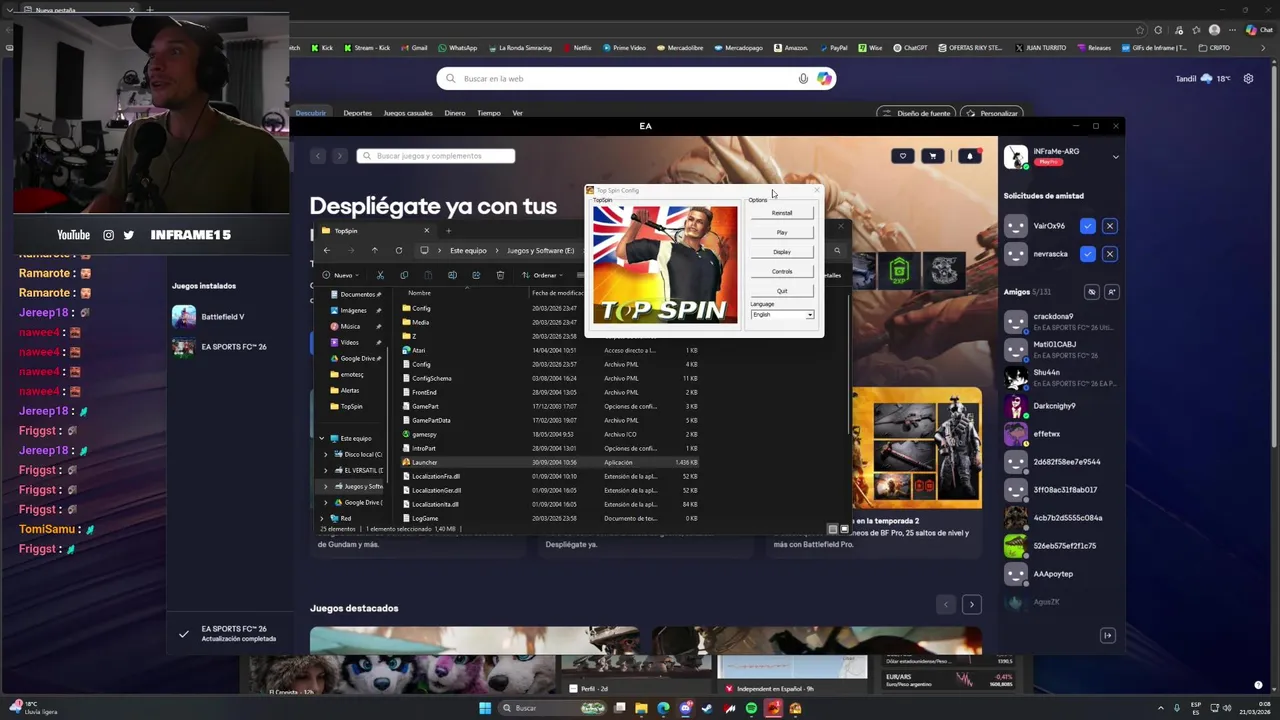Image resolution: width=1280 pixels, height=720 pixels.
Task: Click the copy icon in Explorer toolbar
Action: pyautogui.click(x=404, y=275)
